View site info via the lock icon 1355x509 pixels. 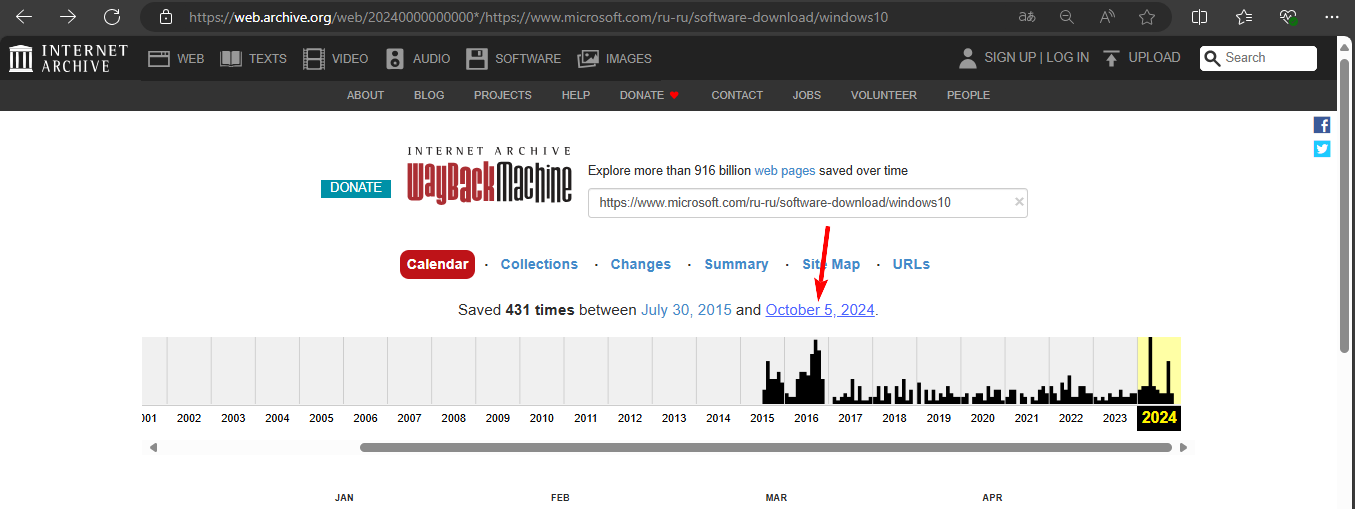point(167,17)
